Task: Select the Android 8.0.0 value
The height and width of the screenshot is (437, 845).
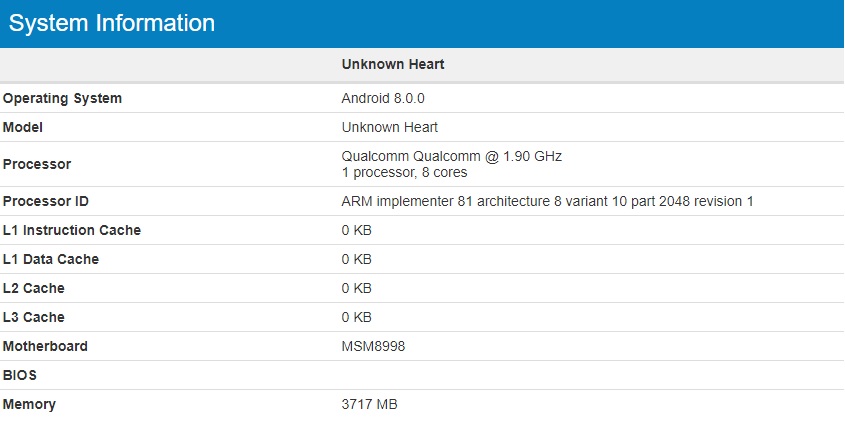Action: click(x=383, y=99)
